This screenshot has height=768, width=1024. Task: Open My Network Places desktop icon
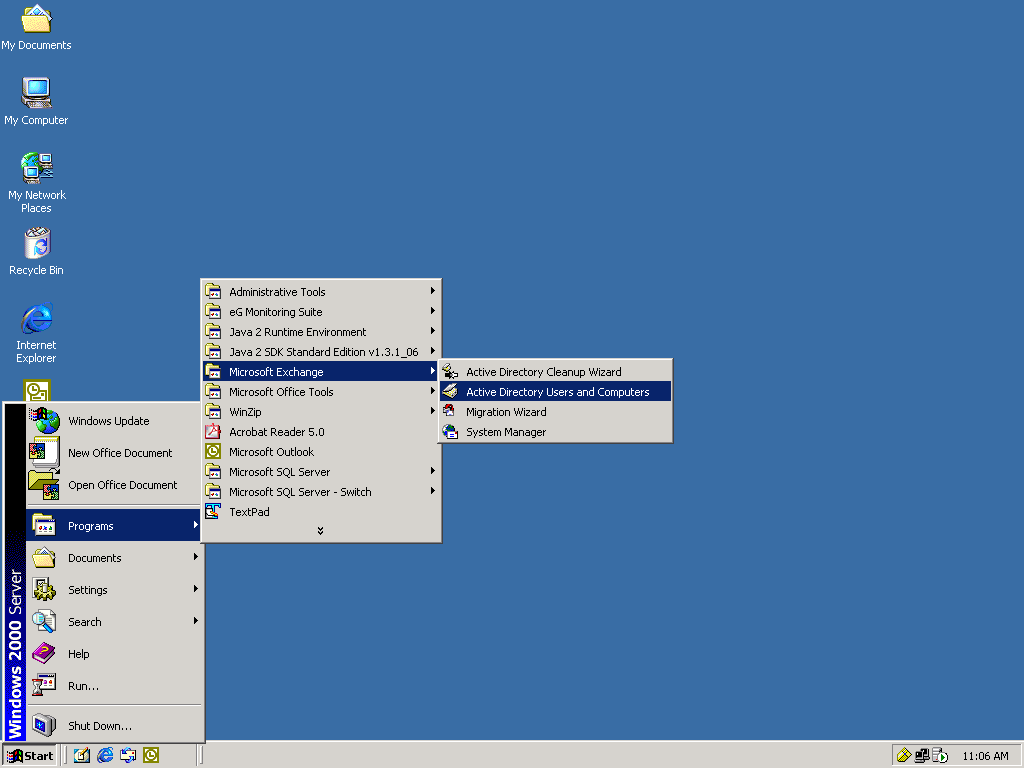[37, 182]
